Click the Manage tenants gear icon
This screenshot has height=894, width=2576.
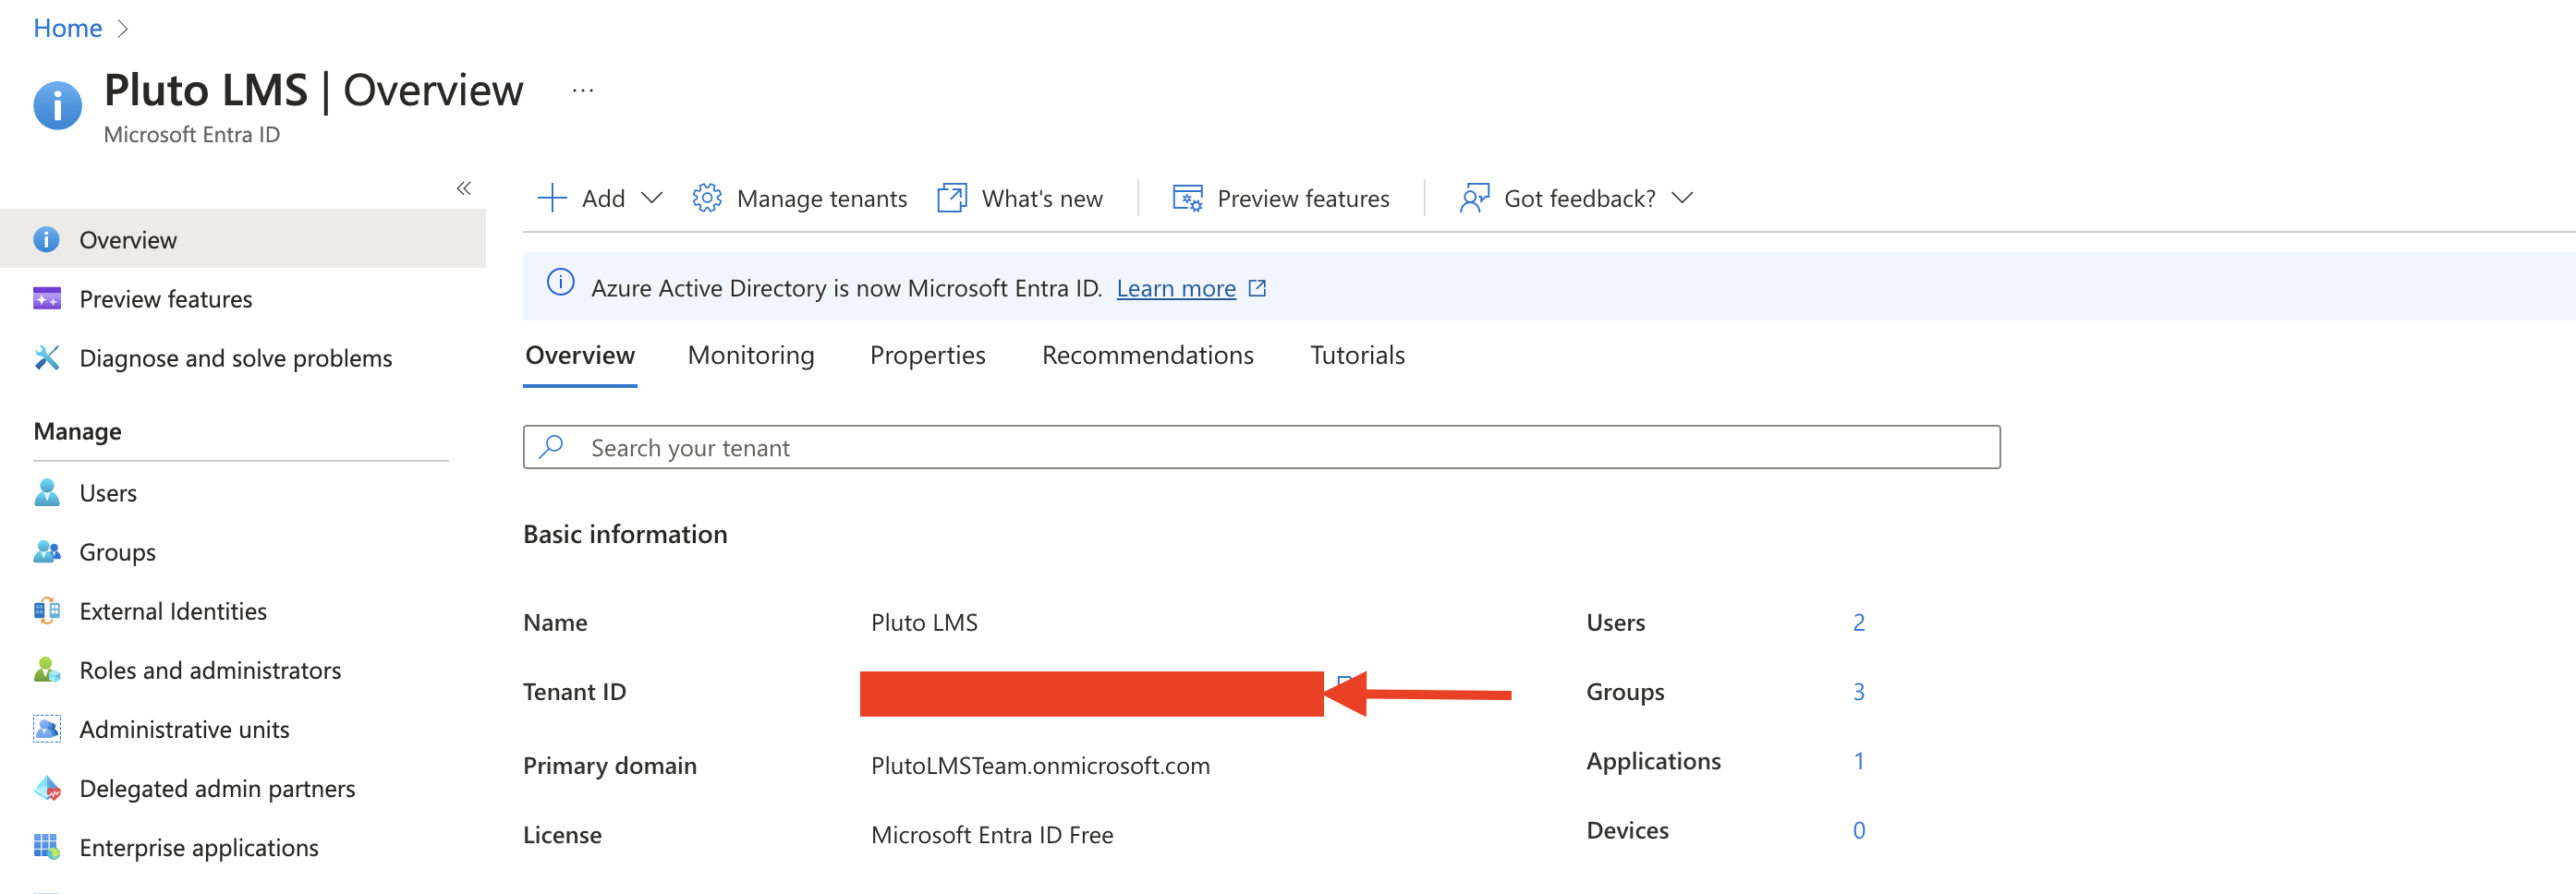point(707,198)
